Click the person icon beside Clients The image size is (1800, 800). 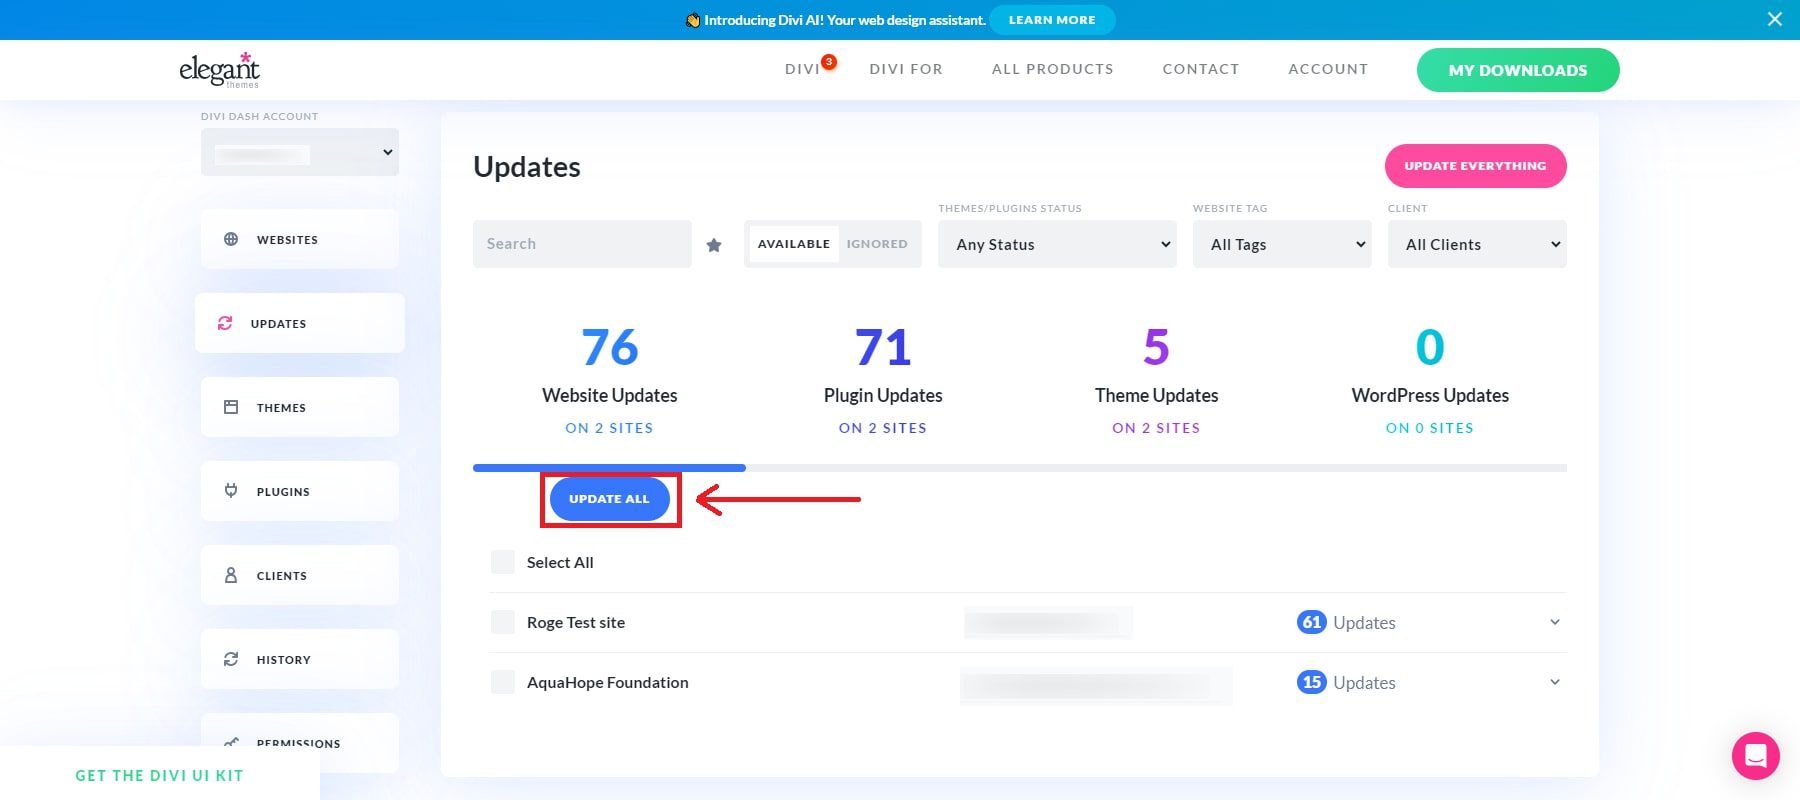point(231,575)
